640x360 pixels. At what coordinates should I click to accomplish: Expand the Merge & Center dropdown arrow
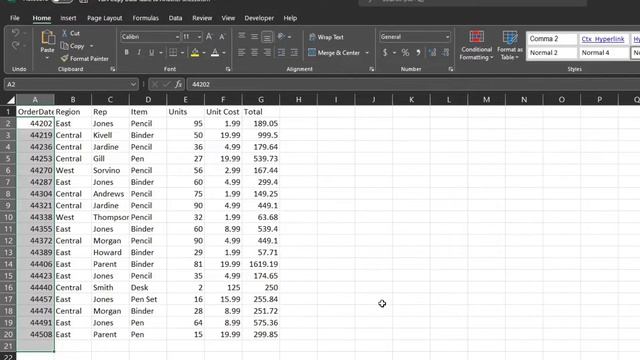(x=367, y=53)
